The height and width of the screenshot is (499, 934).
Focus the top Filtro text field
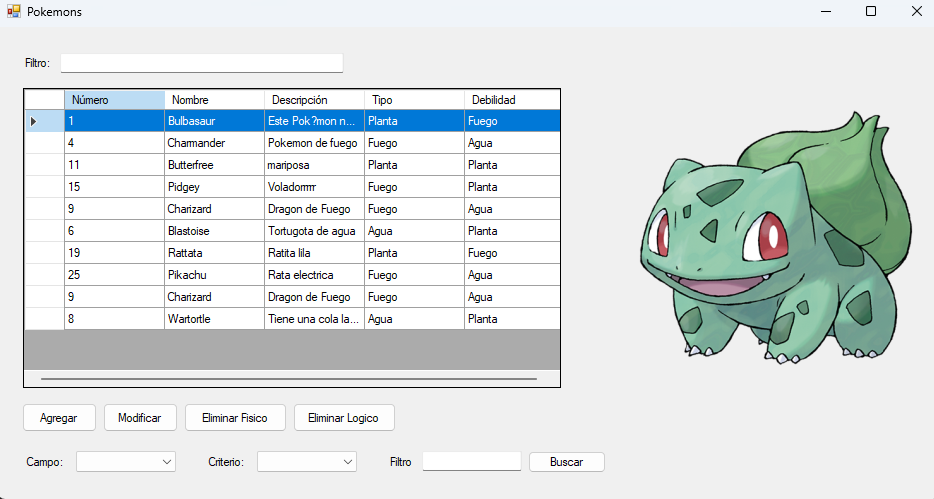pyautogui.click(x=201, y=63)
